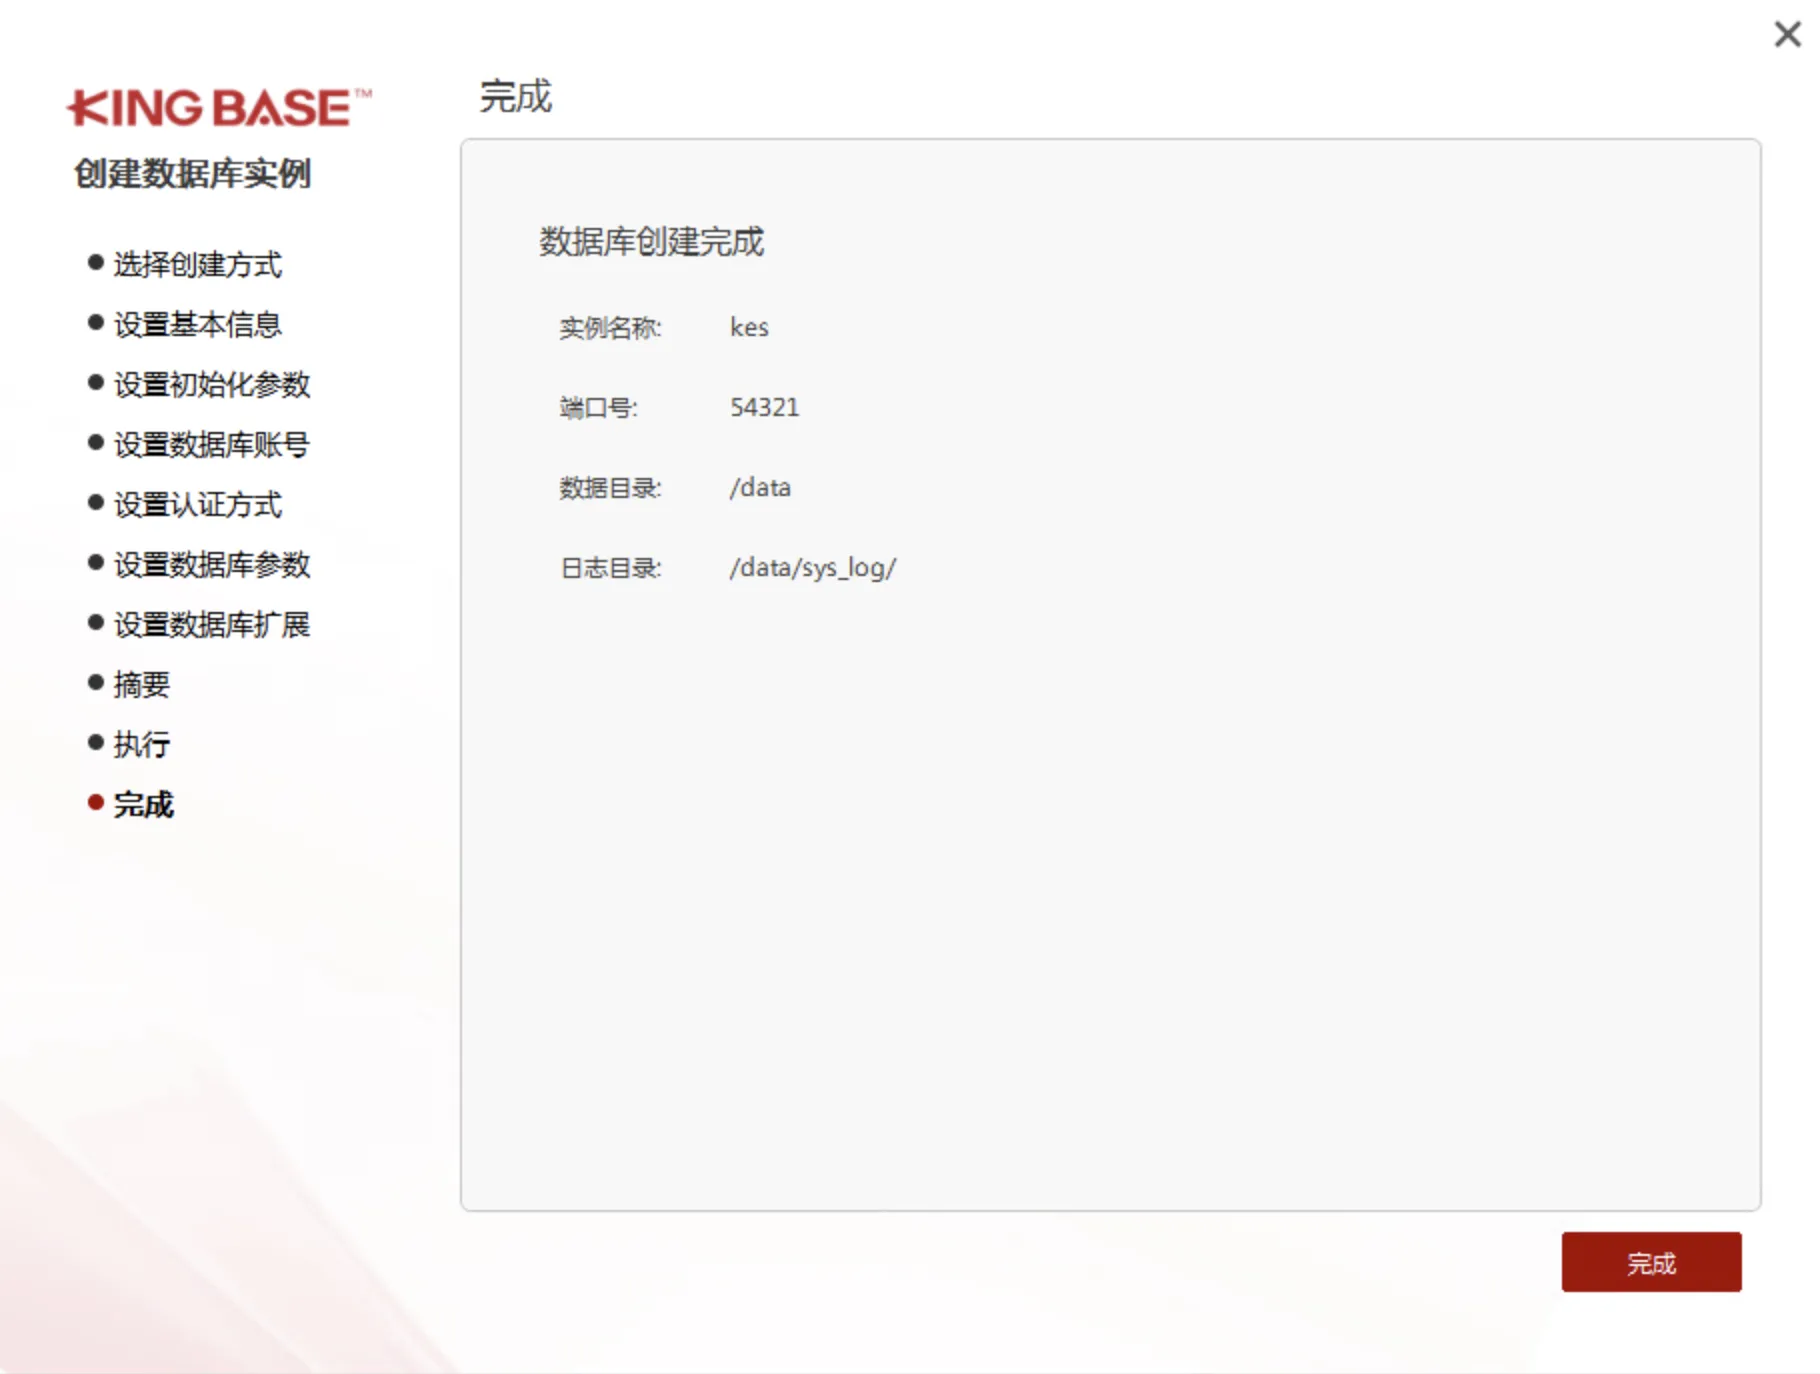Select the 设置初始化参数 step

211,384
